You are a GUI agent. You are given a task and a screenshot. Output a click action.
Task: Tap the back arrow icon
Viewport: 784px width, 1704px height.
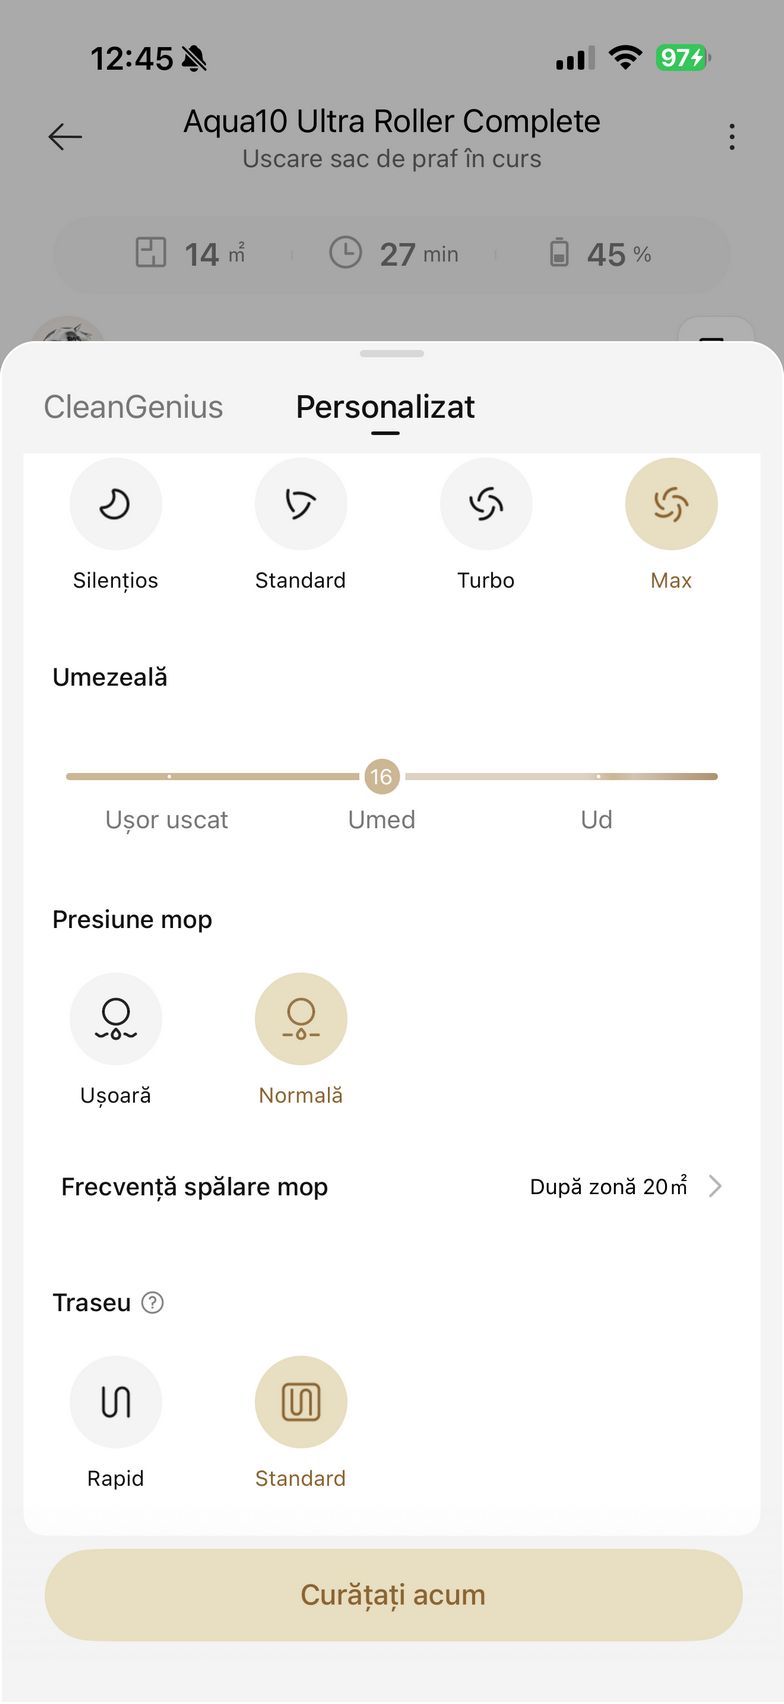65,137
